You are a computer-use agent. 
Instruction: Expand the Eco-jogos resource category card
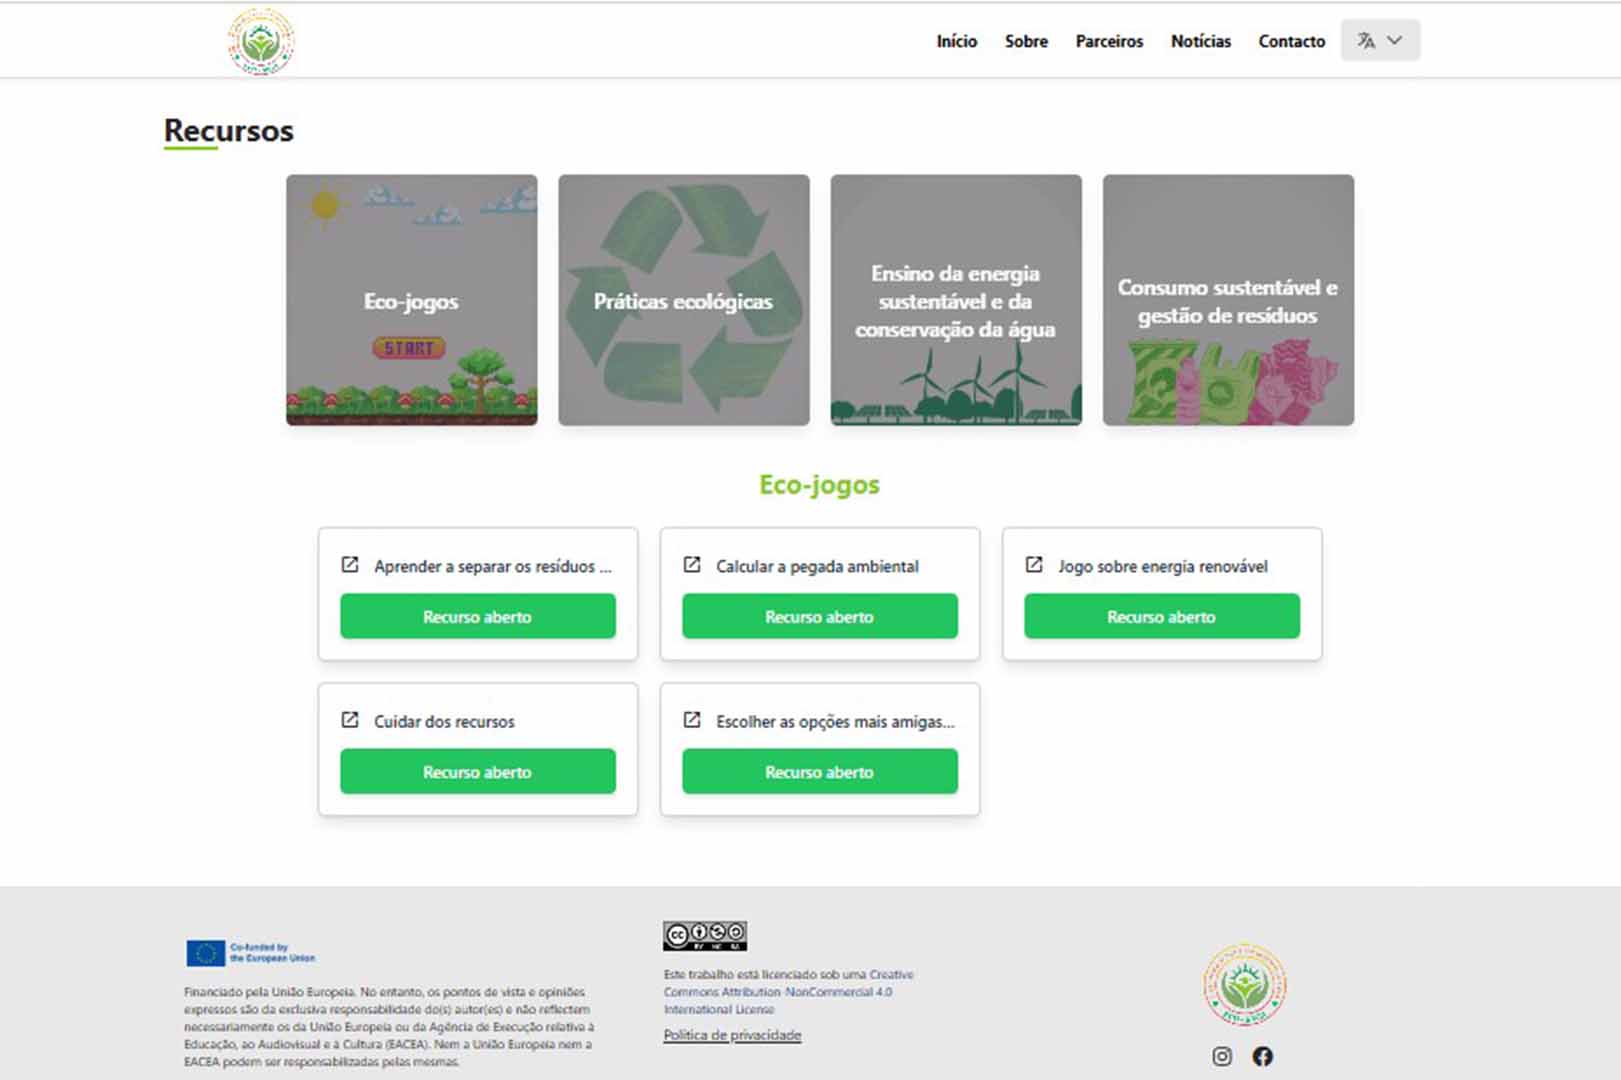coord(411,301)
